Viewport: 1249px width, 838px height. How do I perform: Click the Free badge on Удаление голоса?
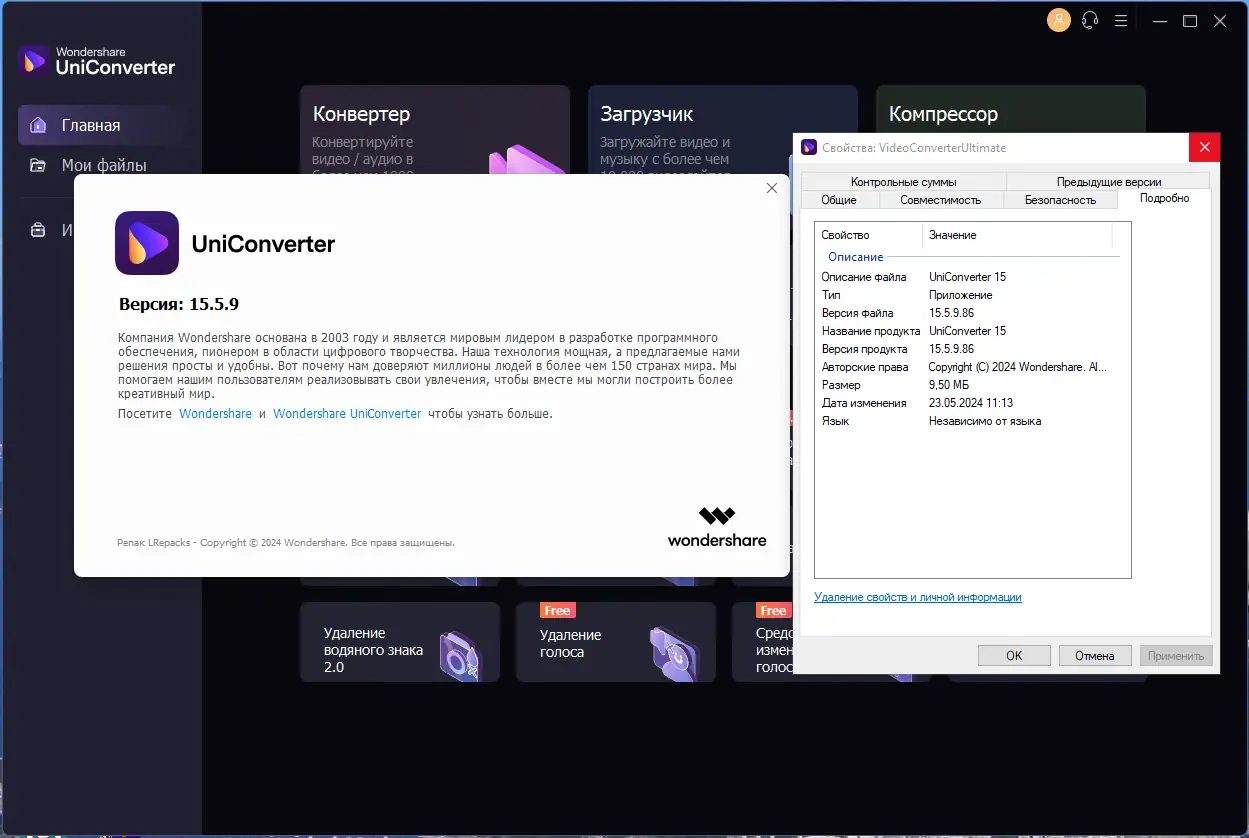(557, 610)
